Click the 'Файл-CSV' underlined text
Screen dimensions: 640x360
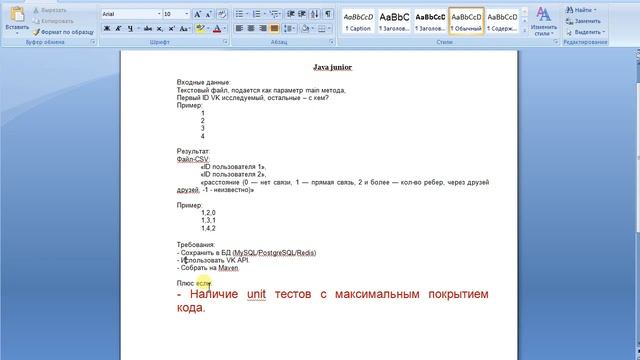tap(193, 159)
